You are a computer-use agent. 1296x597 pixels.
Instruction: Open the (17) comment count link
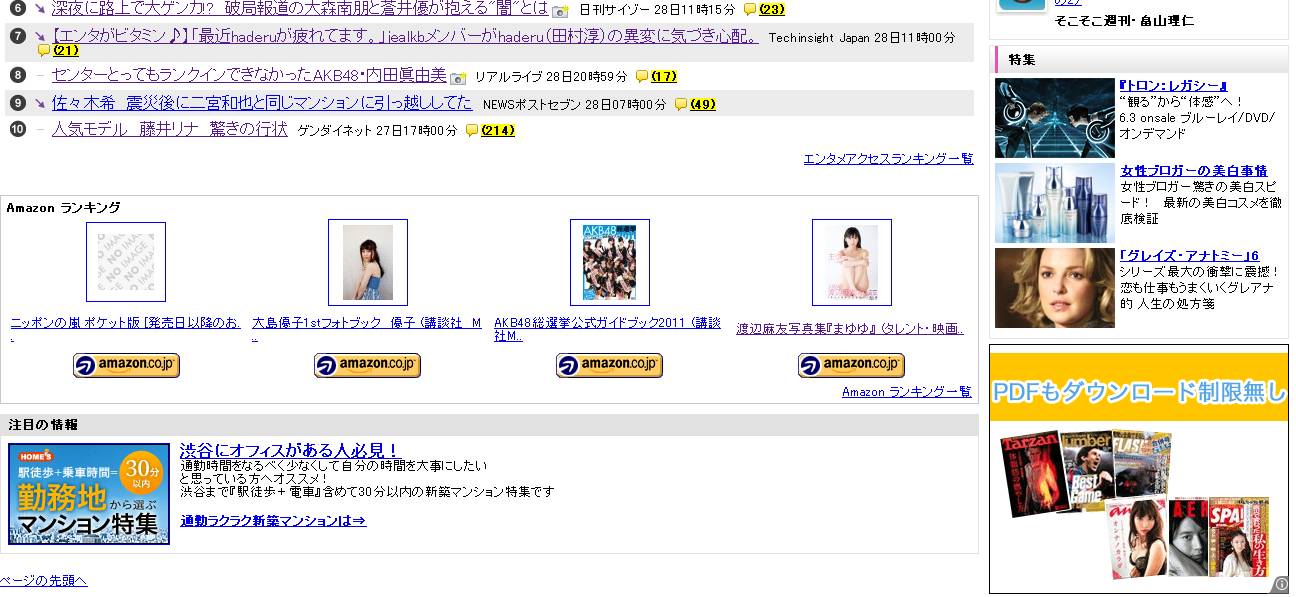pyautogui.click(x=664, y=76)
